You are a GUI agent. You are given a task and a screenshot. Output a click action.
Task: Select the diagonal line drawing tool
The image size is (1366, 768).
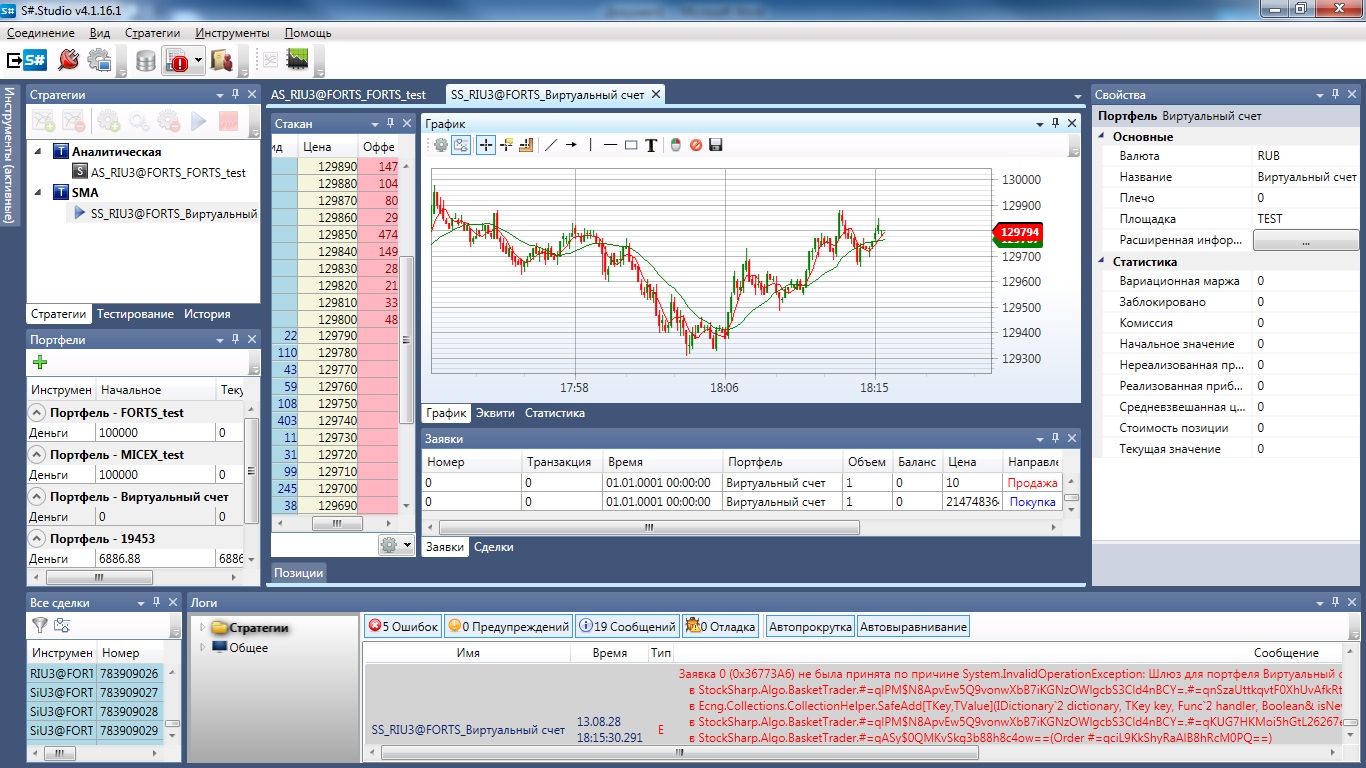pyautogui.click(x=551, y=145)
